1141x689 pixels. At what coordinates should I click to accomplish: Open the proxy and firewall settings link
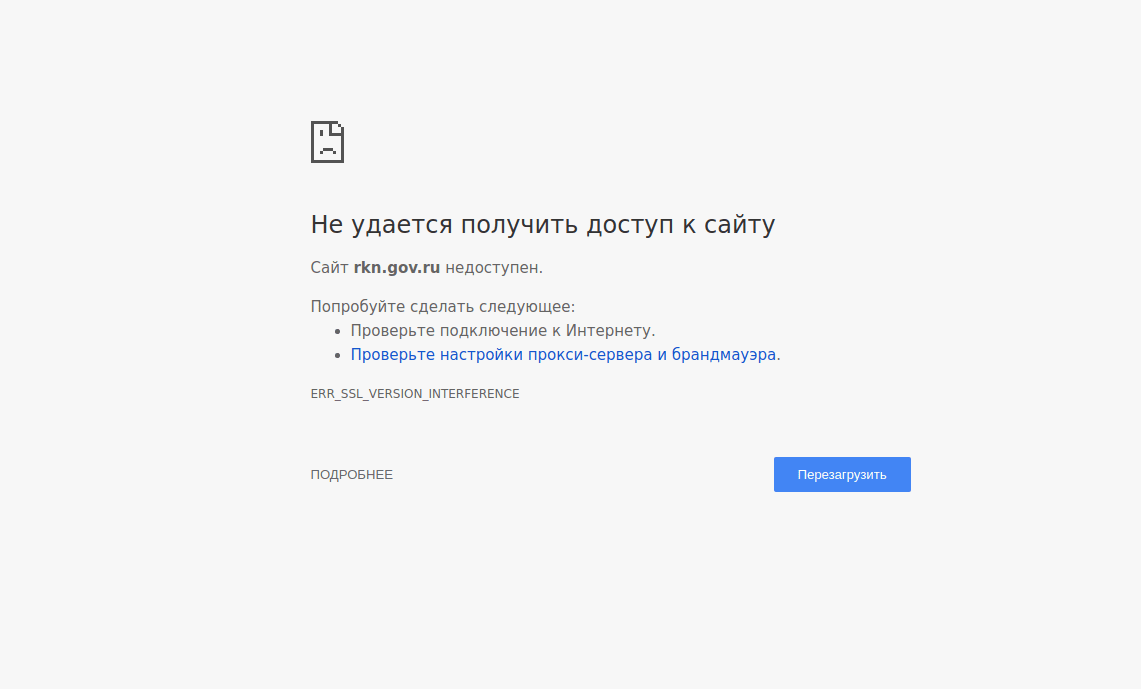(x=565, y=354)
